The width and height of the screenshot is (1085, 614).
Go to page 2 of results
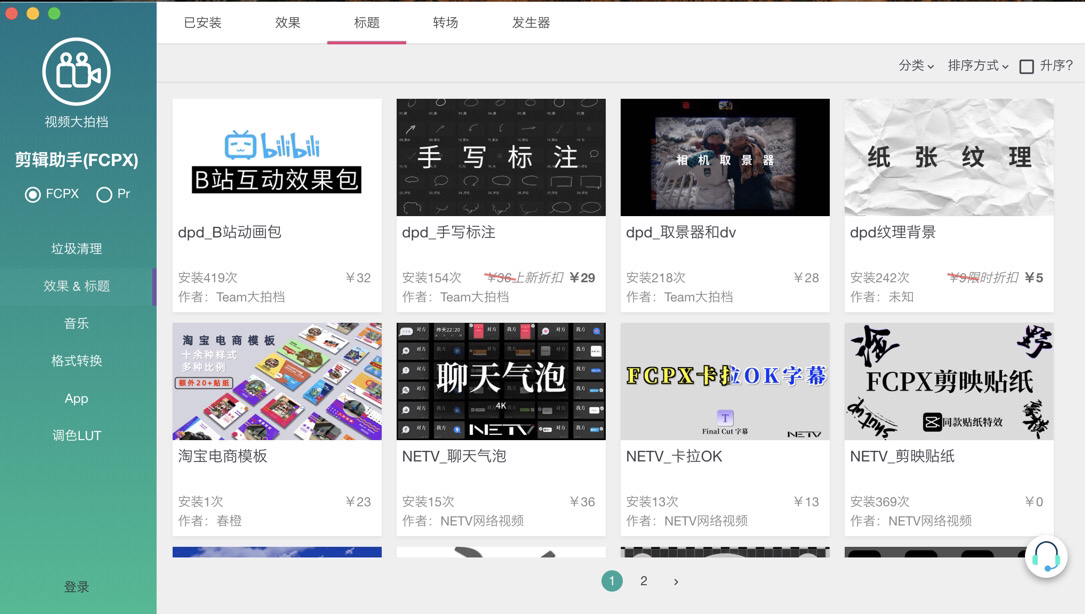point(644,581)
